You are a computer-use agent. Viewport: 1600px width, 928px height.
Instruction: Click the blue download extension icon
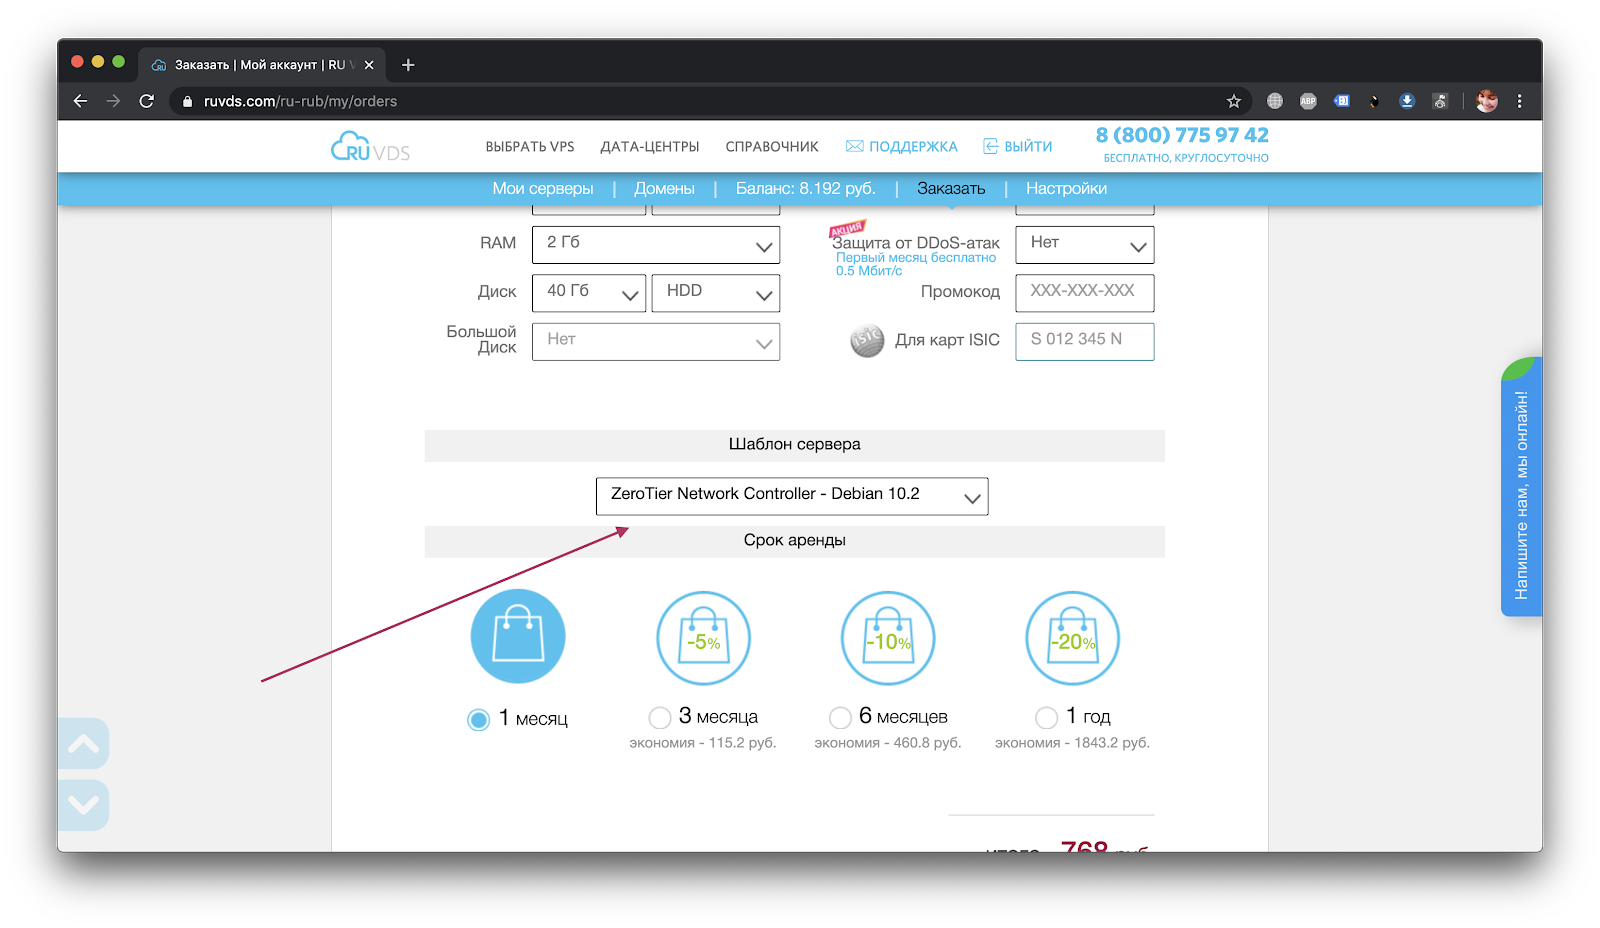[1407, 101]
